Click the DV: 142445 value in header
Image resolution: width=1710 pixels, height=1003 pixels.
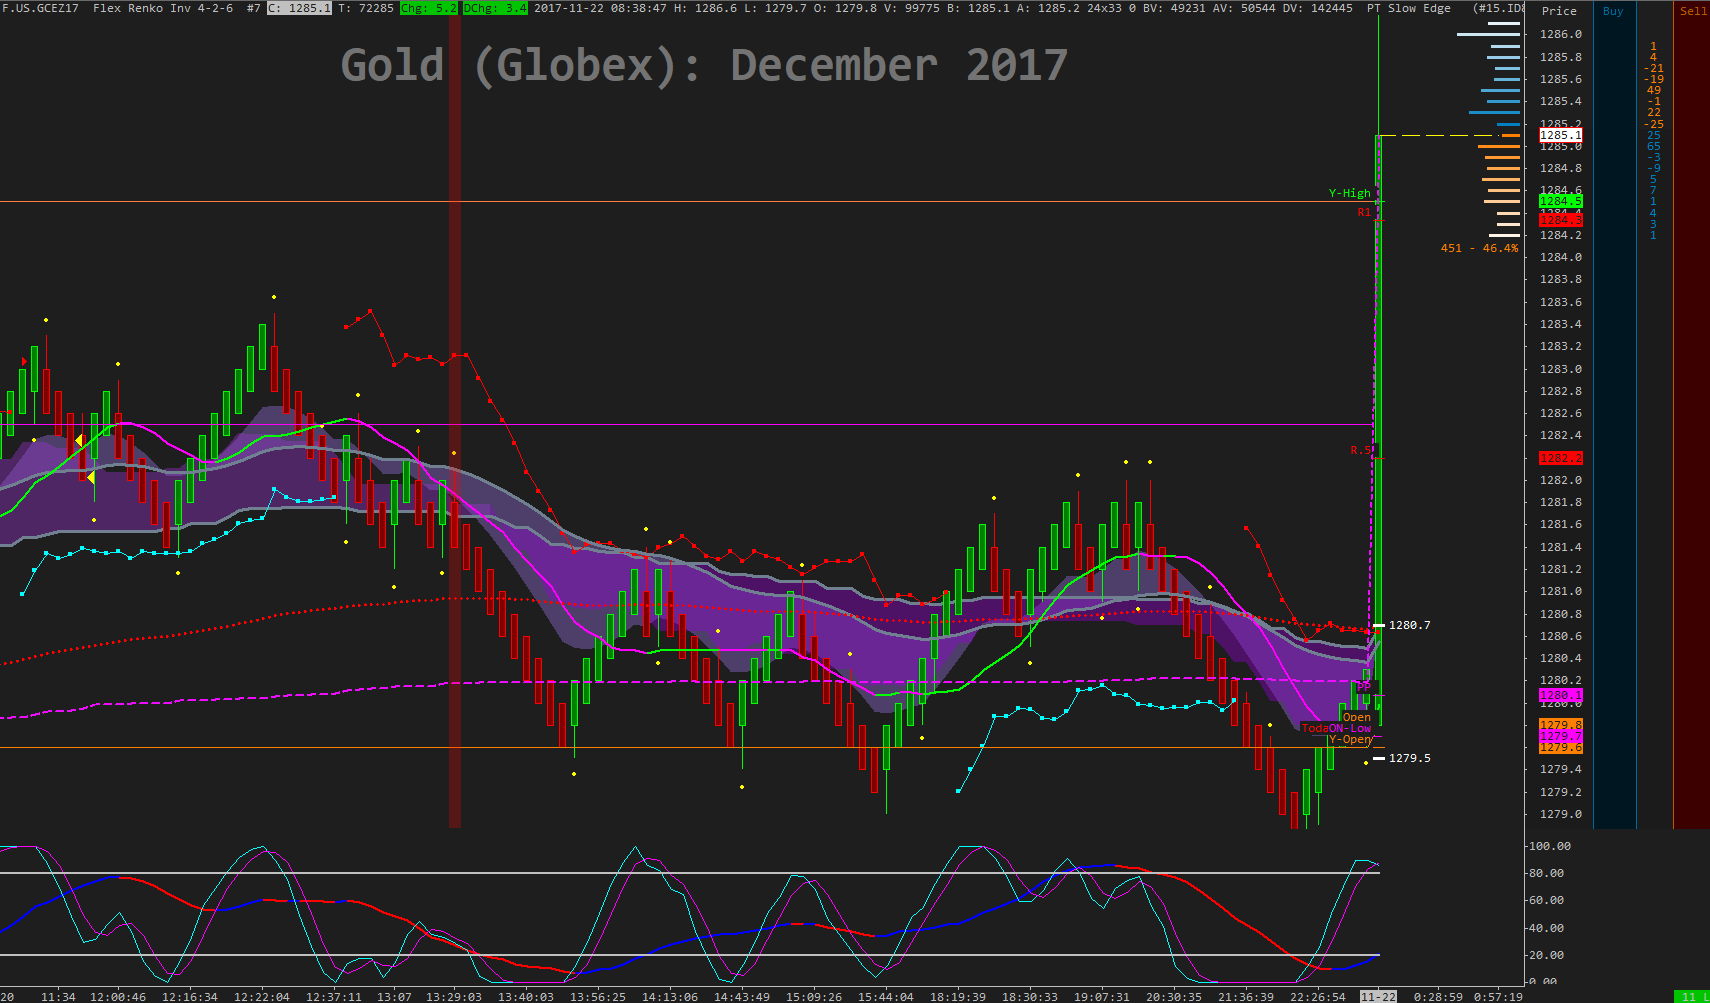click(1317, 8)
